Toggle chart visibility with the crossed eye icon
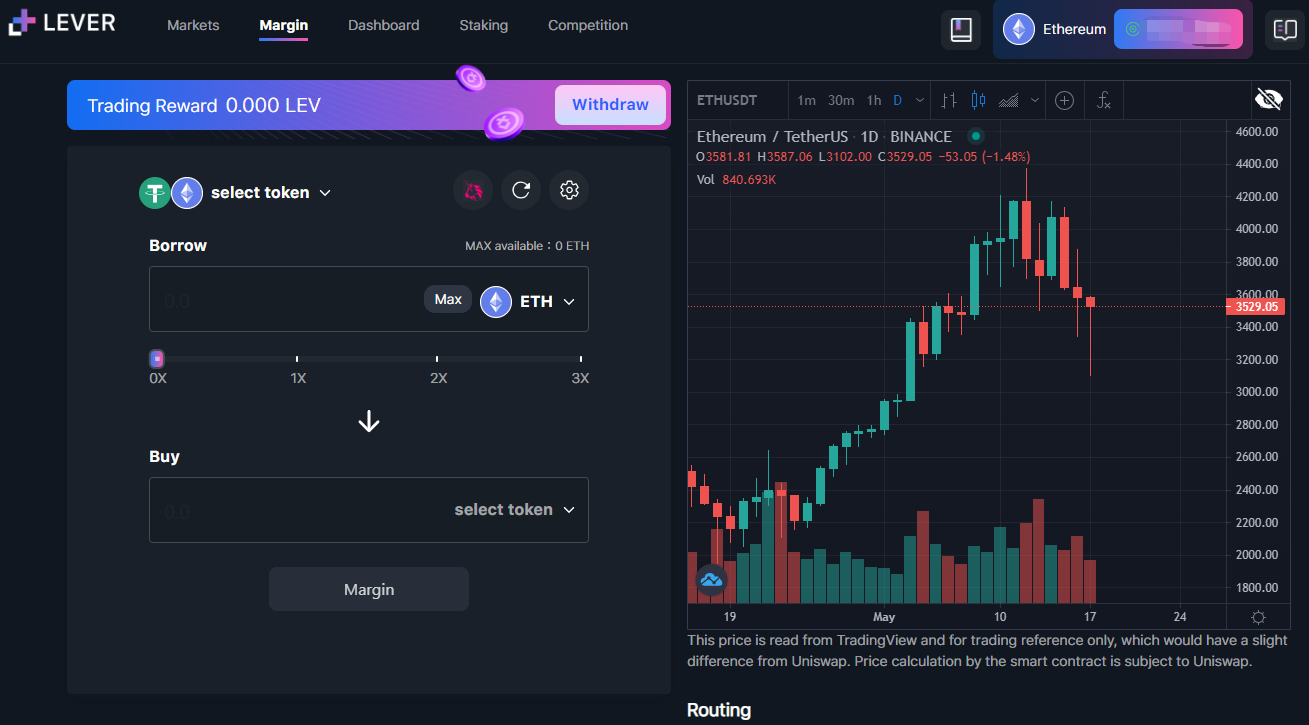The height and width of the screenshot is (725, 1309). (x=1268, y=99)
